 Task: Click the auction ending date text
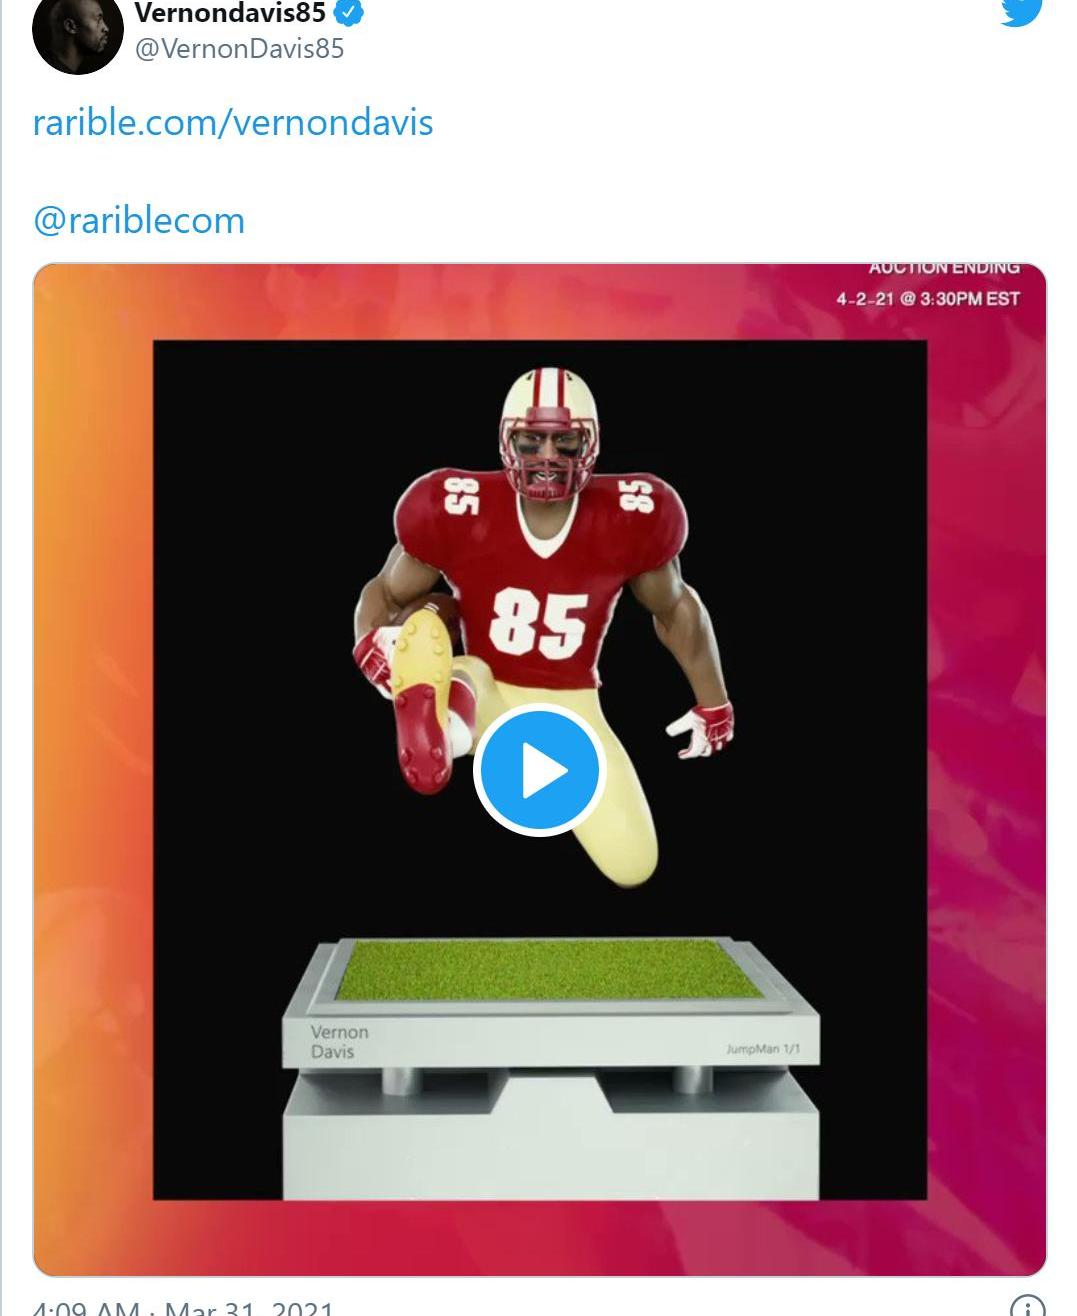point(928,298)
